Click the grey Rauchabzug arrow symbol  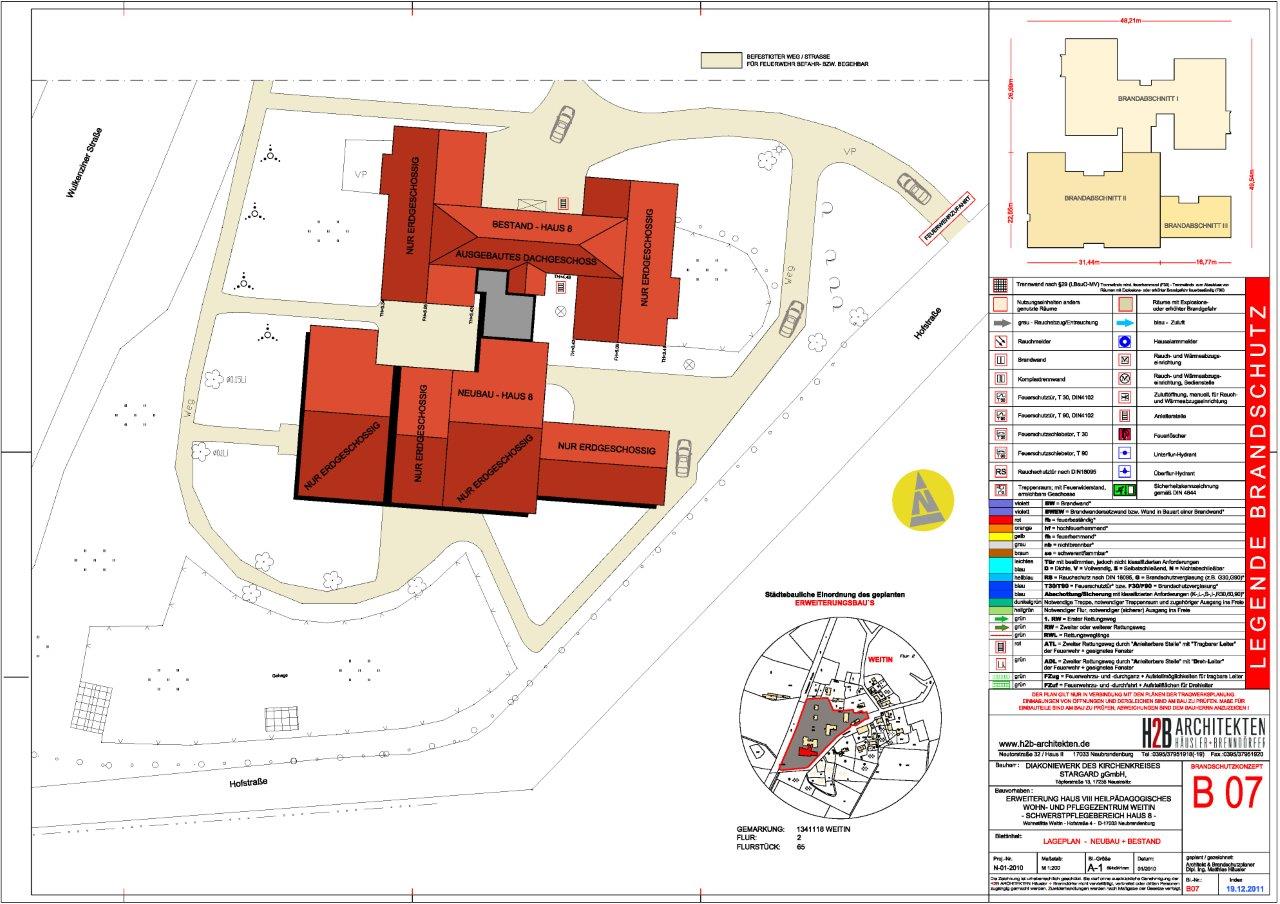1002,323
